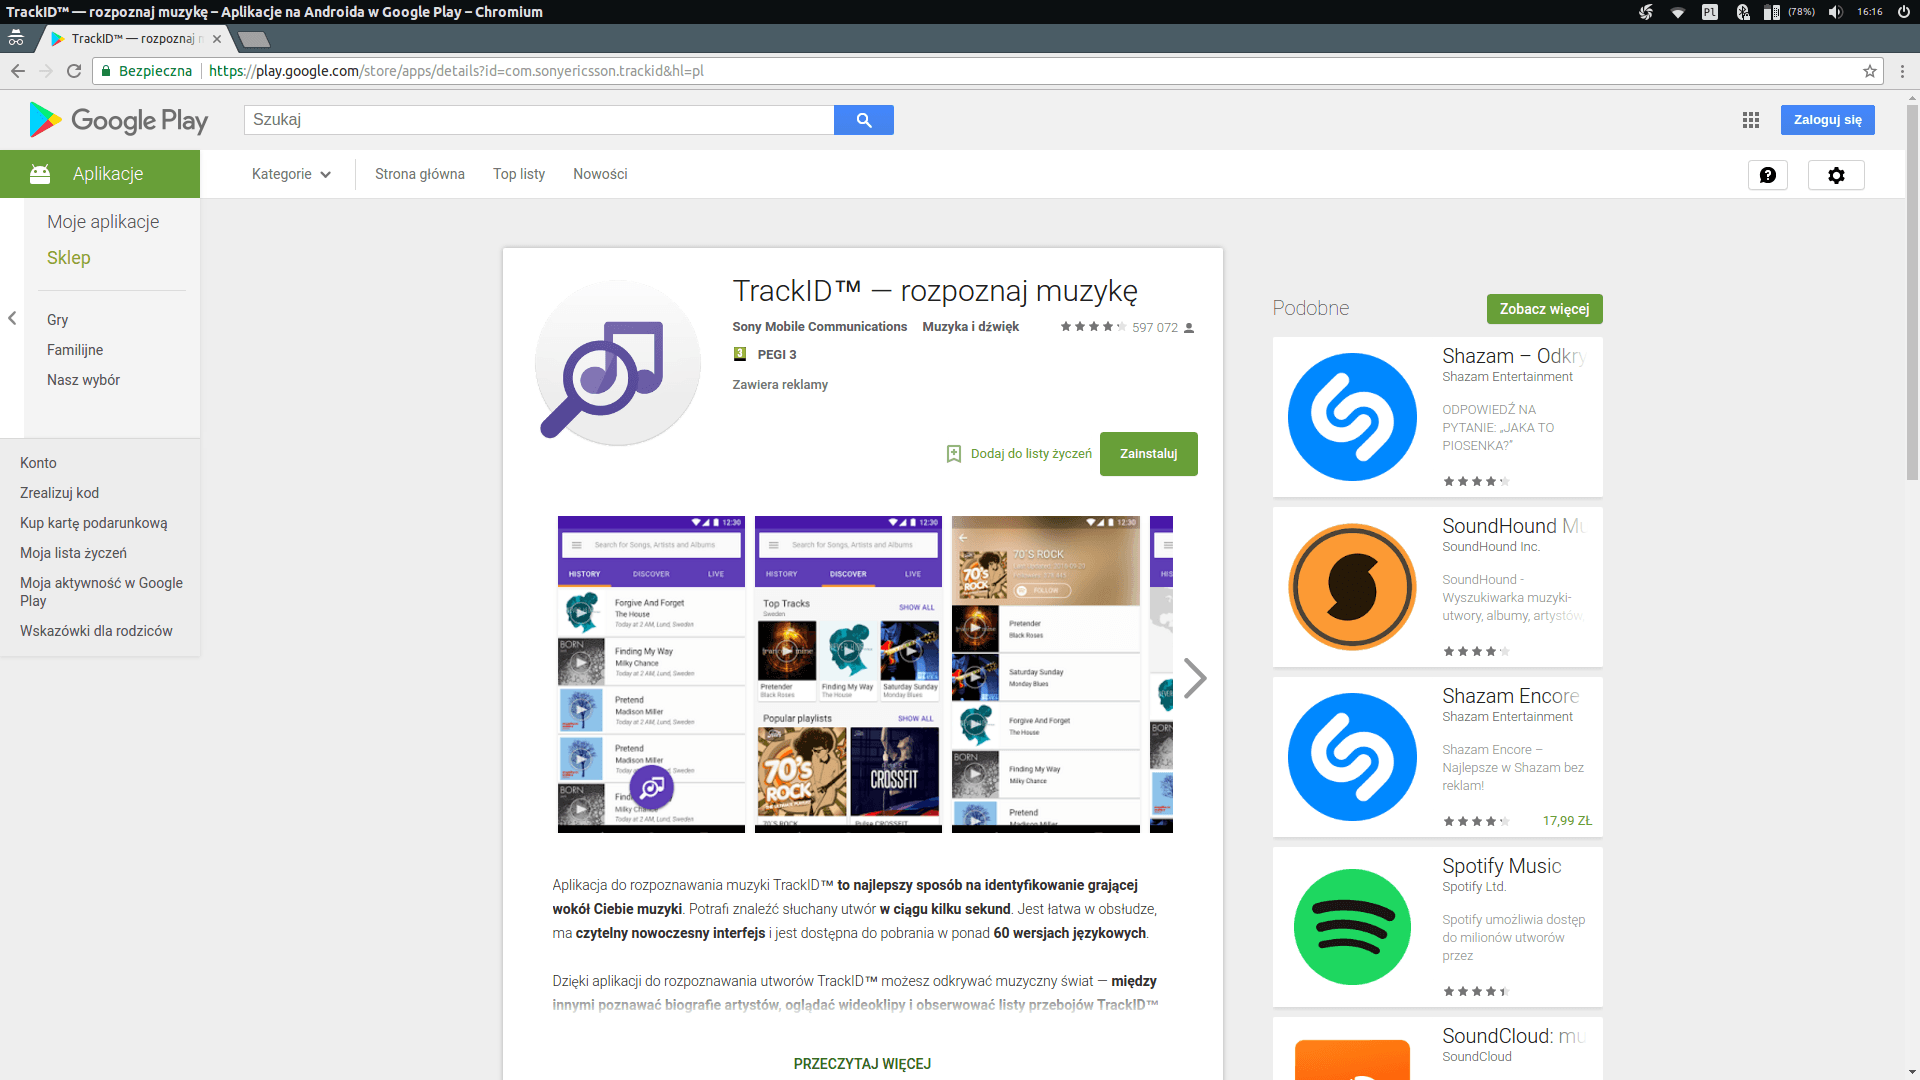Close the TrackID browser tab
1920x1080 pixels.
click(217, 39)
